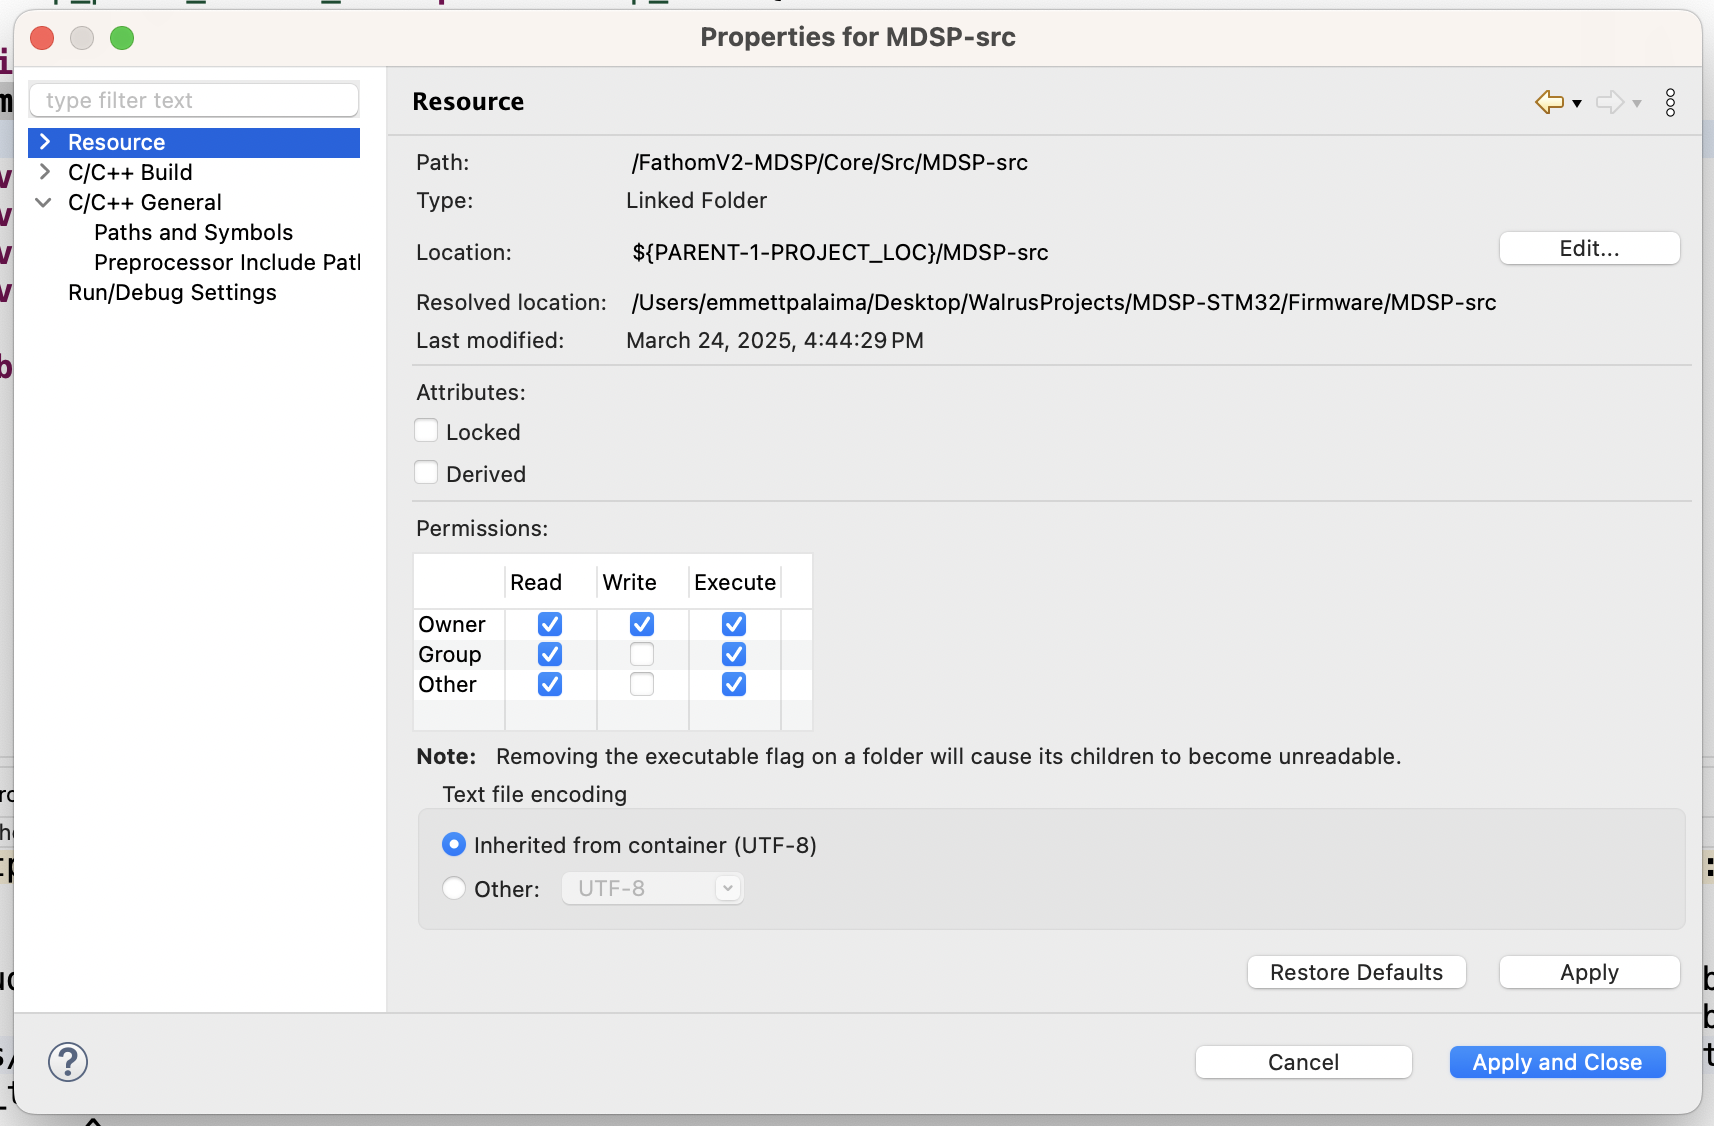Expand the C/C++ Build node
This screenshot has height=1126, width=1714.
pos(45,172)
